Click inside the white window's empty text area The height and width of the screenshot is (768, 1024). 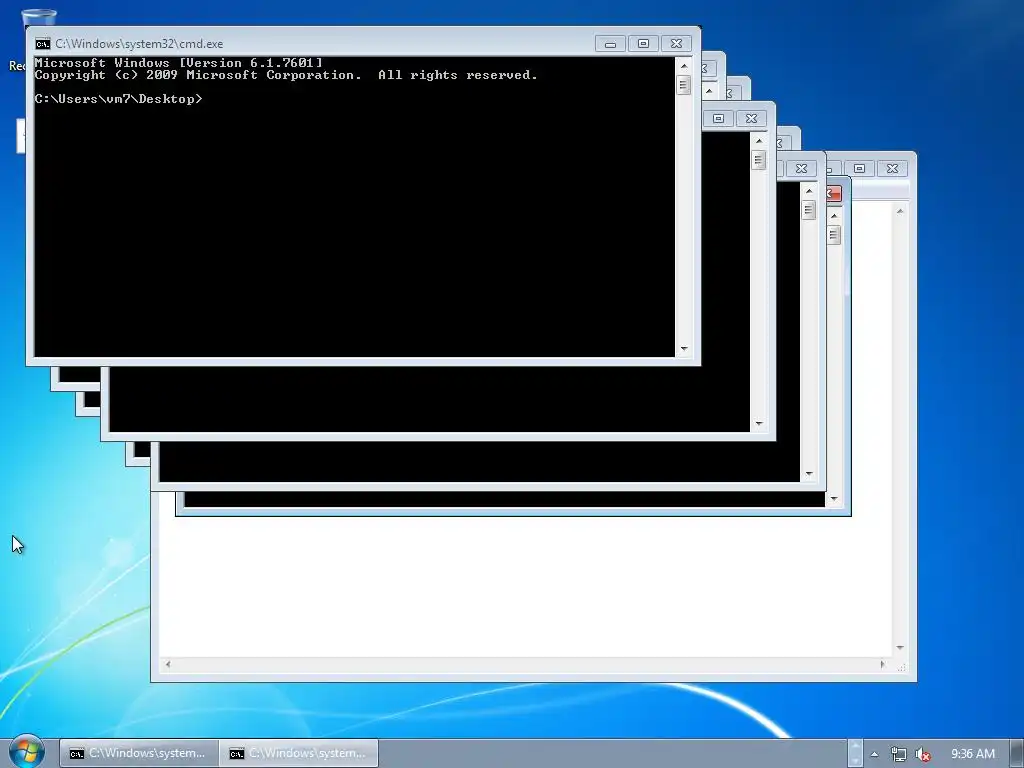click(526, 588)
